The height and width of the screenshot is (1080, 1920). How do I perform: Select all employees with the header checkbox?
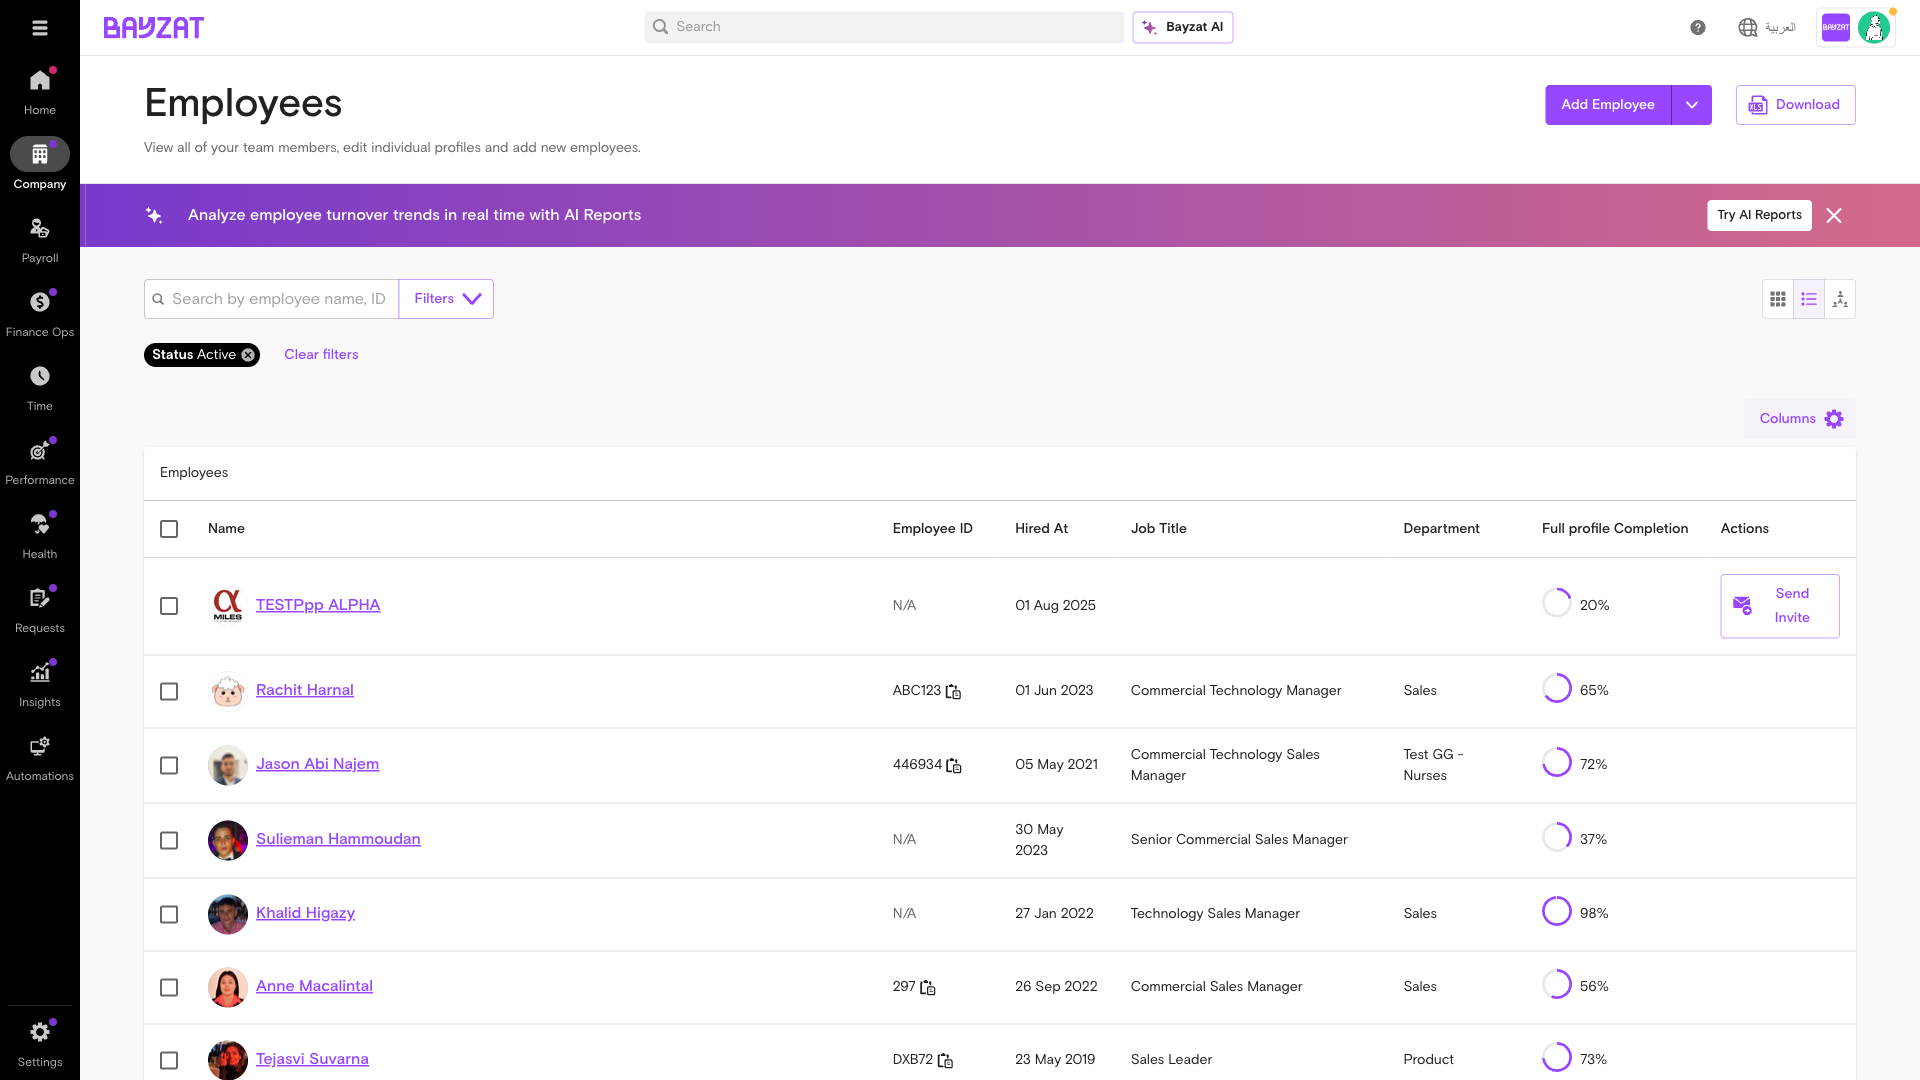coord(169,529)
